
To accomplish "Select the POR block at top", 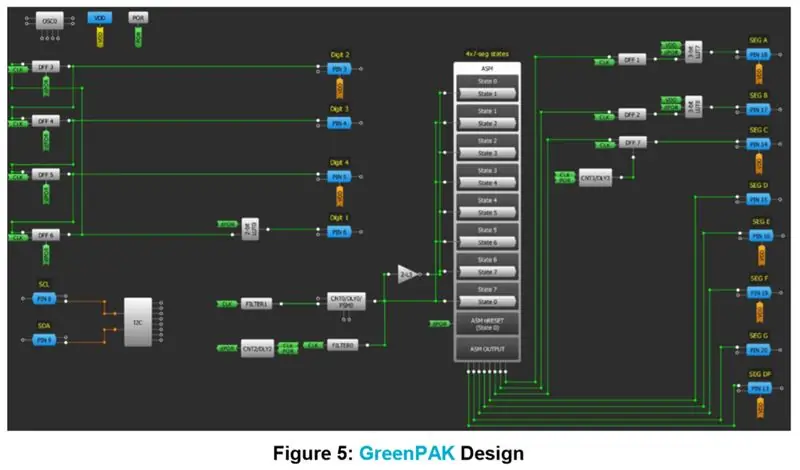I will (x=138, y=18).
